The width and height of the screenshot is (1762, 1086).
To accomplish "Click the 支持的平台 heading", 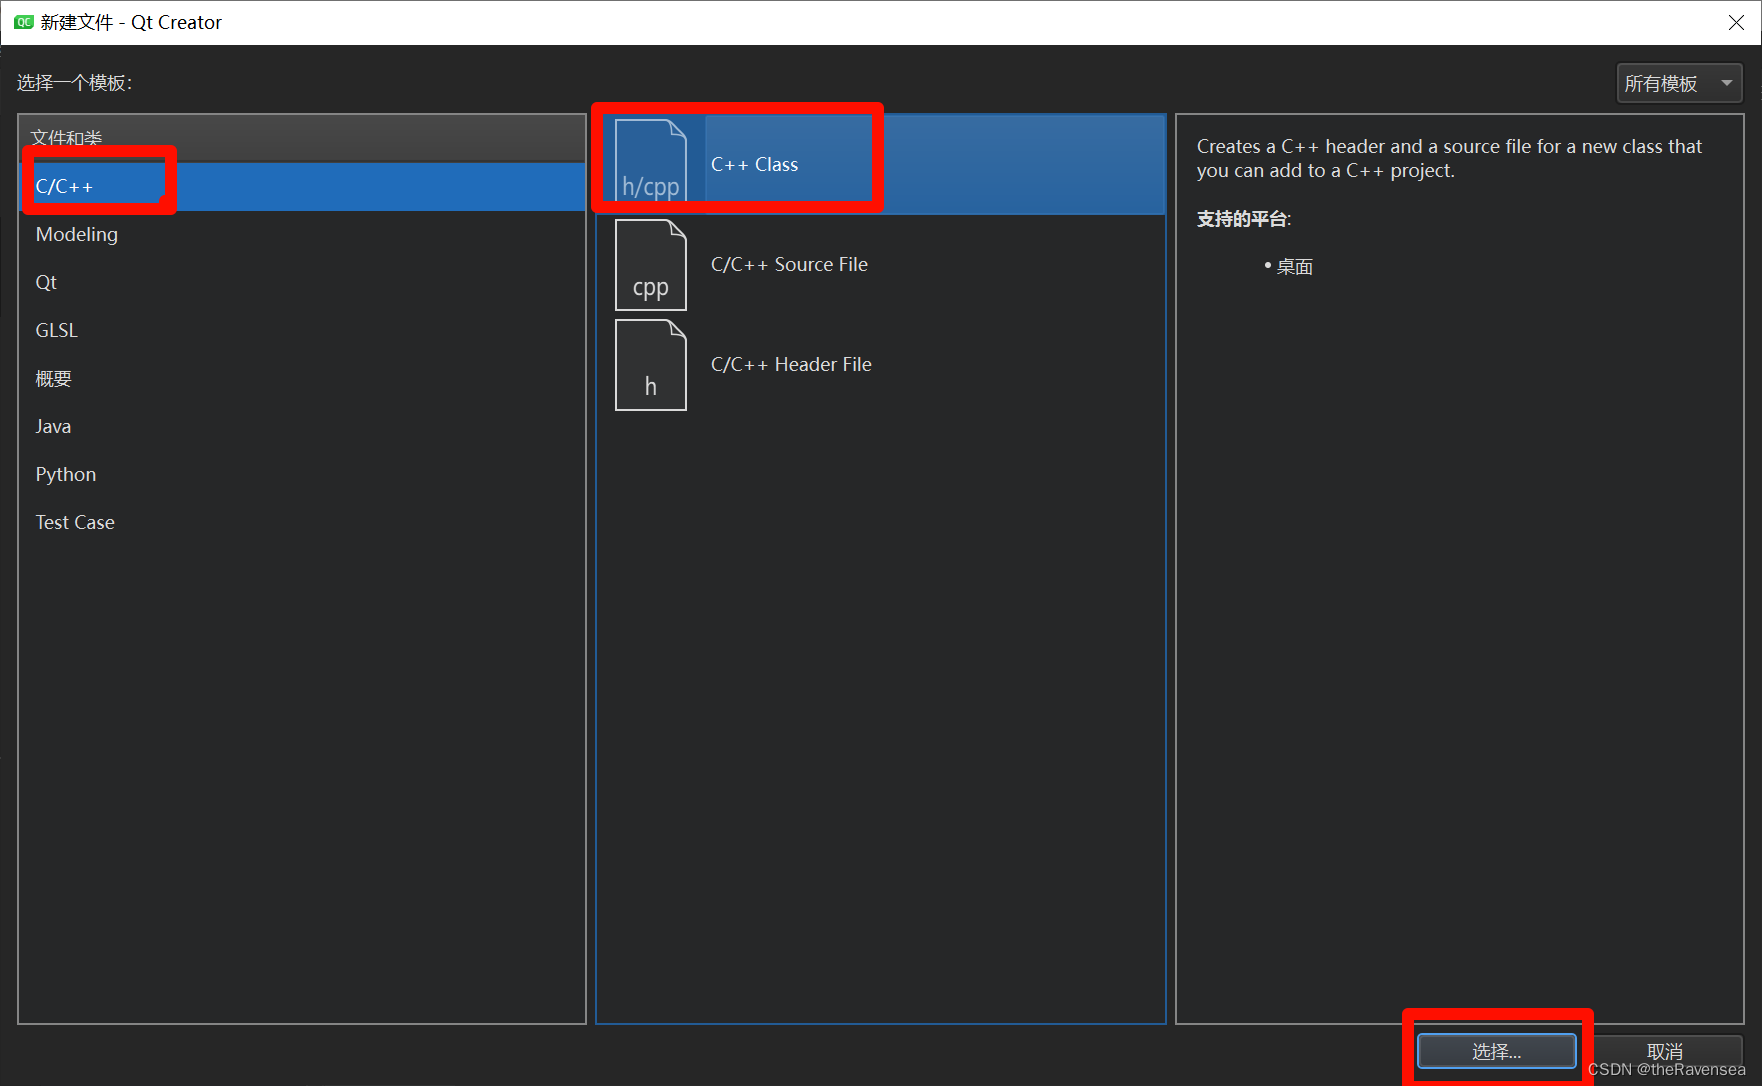I will tap(1244, 219).
